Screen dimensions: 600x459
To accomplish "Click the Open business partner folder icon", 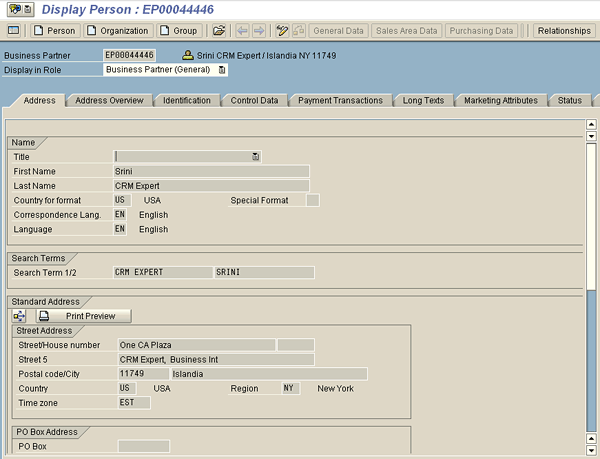I will point(219,31).
